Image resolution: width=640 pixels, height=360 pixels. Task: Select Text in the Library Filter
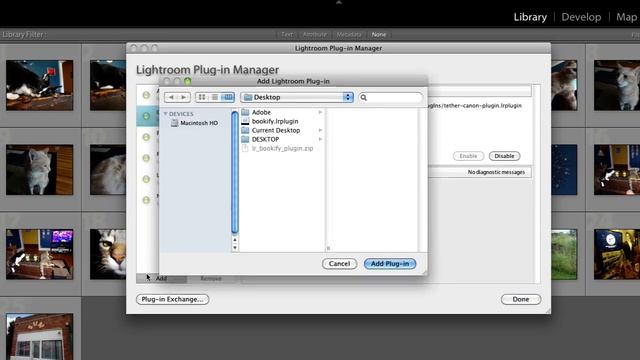(287, 34)
